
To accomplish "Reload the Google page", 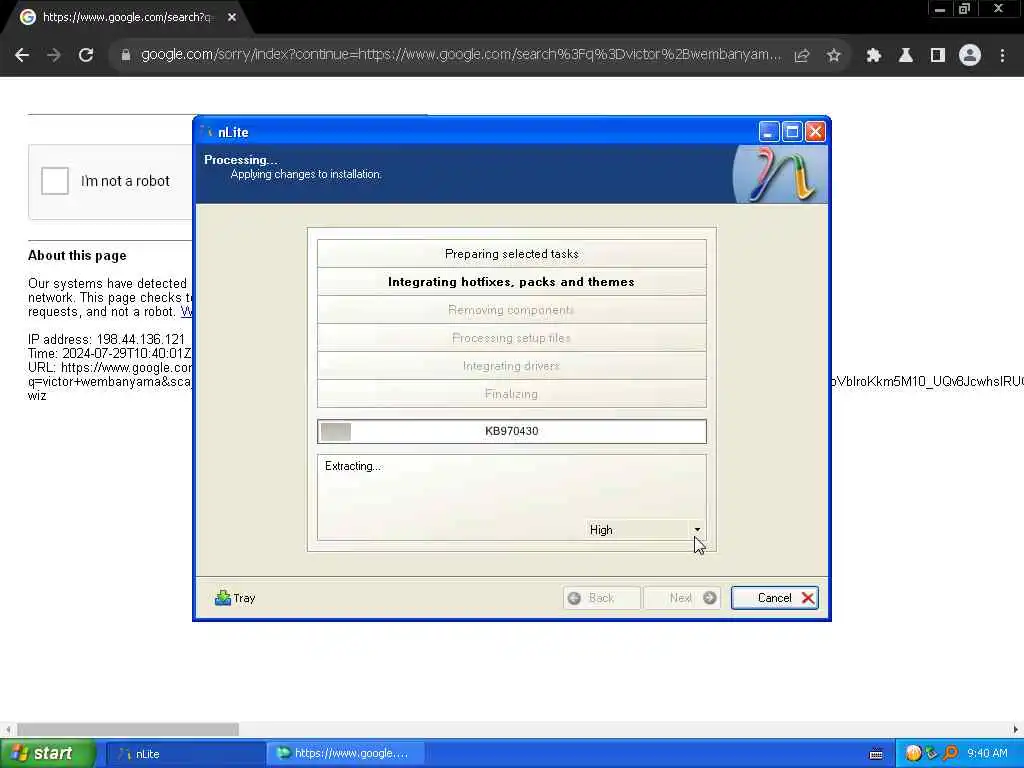I will pos(86,56).
